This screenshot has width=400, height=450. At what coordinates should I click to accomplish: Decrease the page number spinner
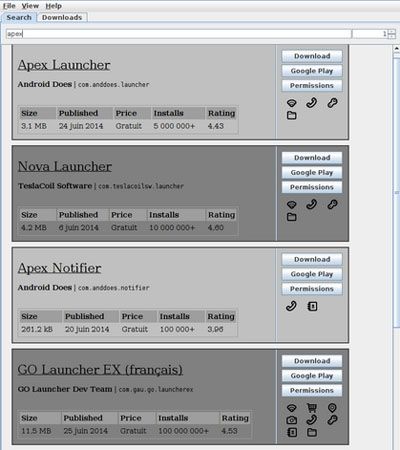click(392, 36)
